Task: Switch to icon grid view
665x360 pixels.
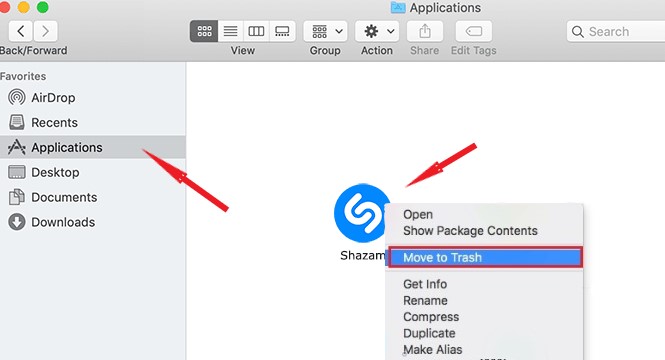Action: point(204,31)
